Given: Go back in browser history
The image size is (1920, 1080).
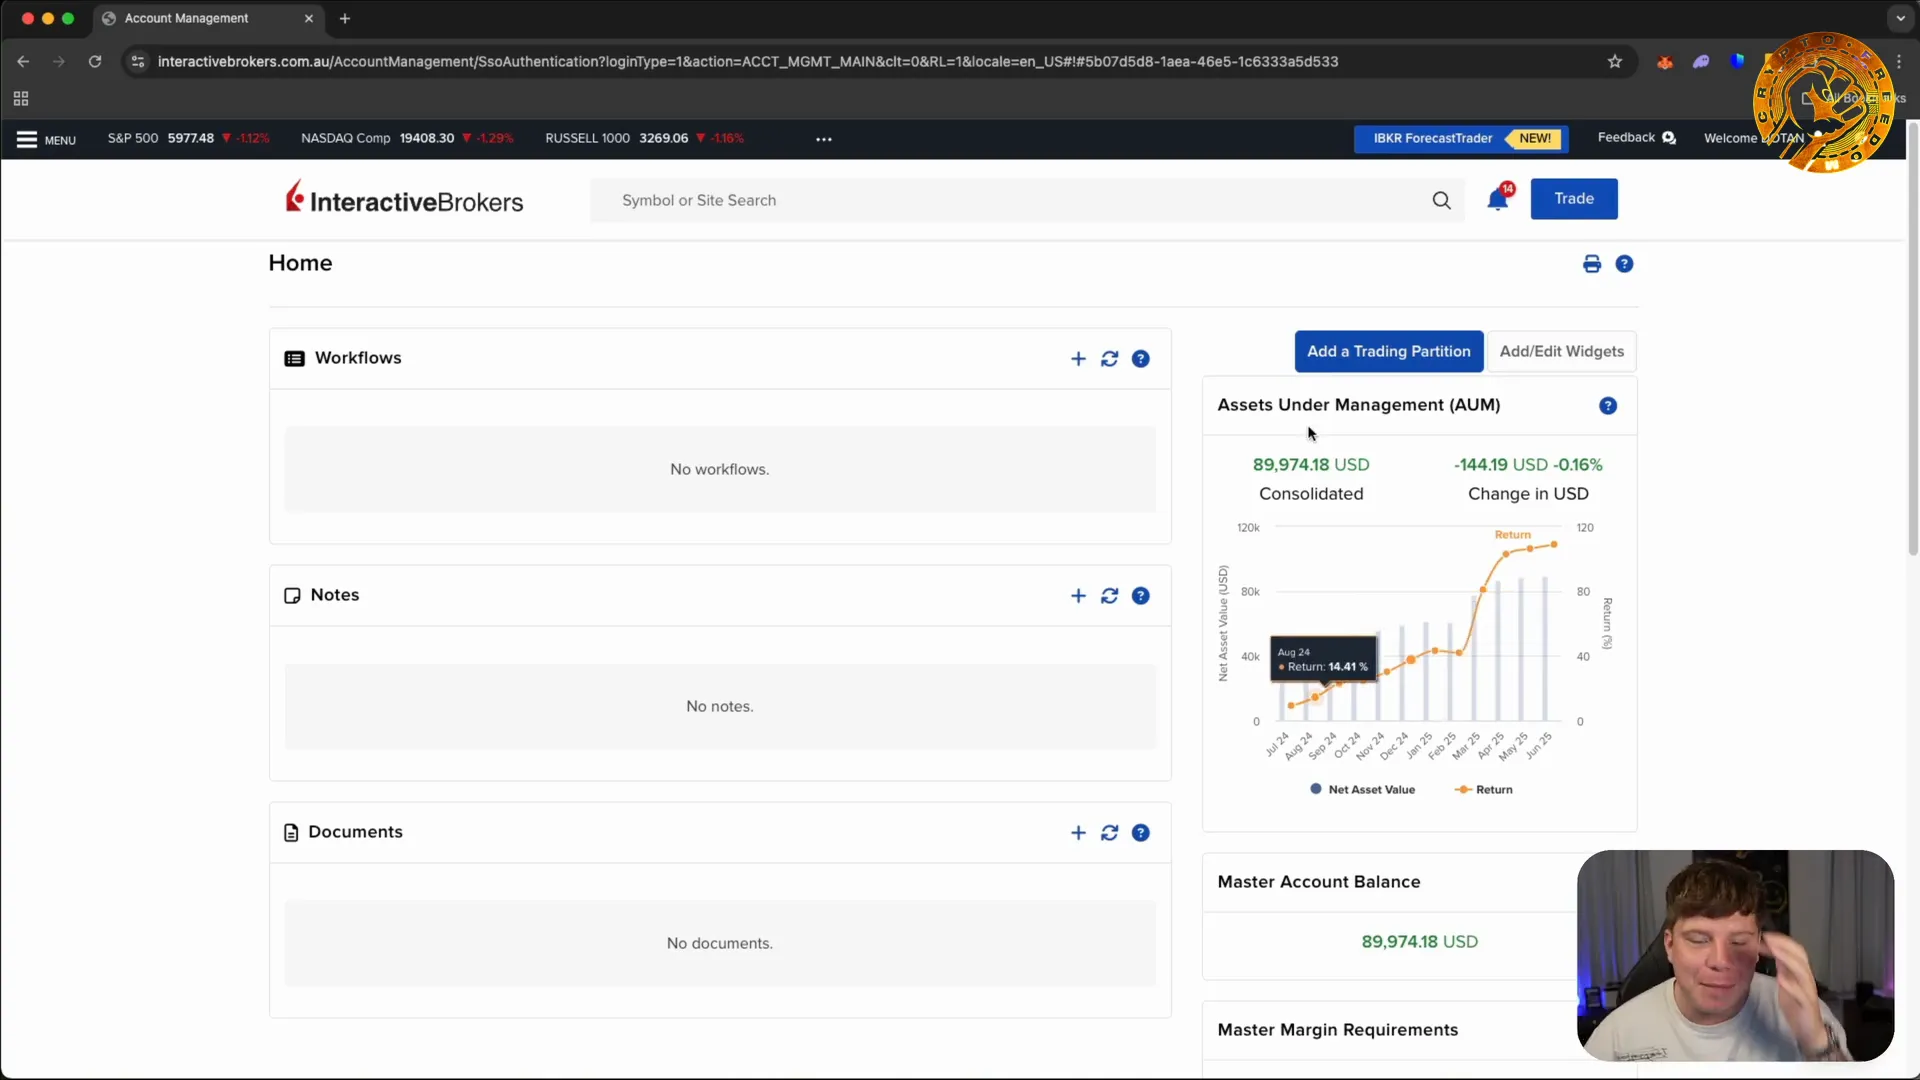Looking at the screenshot, I should coord(23,62).
